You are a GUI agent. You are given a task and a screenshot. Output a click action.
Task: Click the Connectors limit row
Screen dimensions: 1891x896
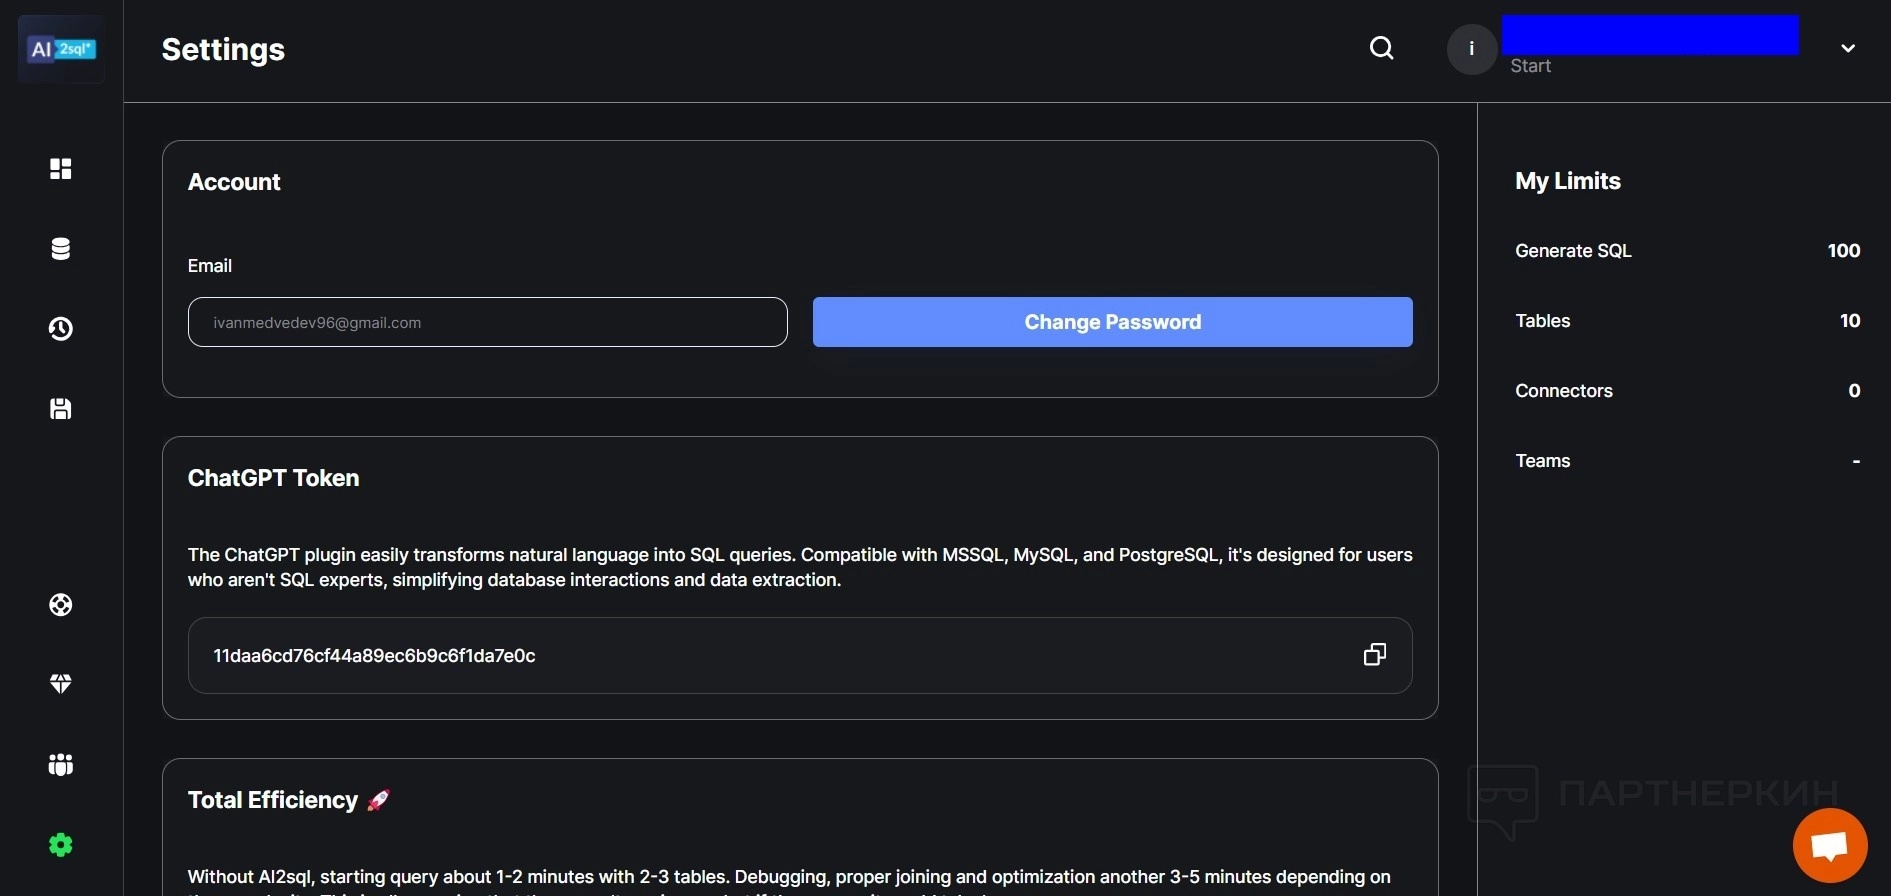[x=1687, y=391]
